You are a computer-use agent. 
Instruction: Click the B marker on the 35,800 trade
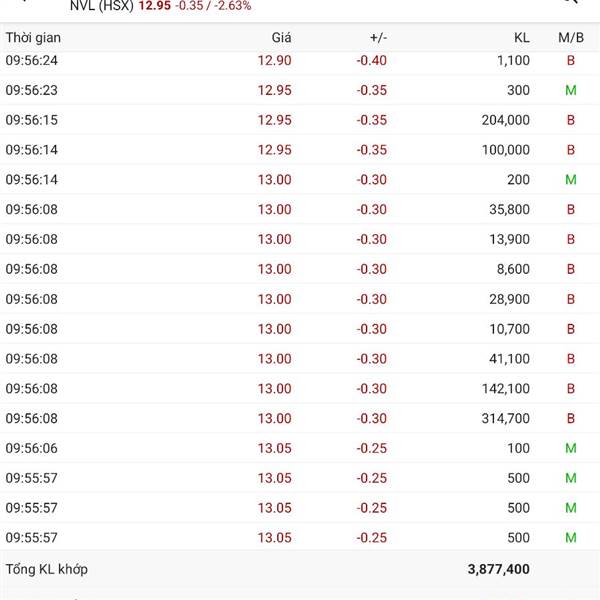click(571, 210)
